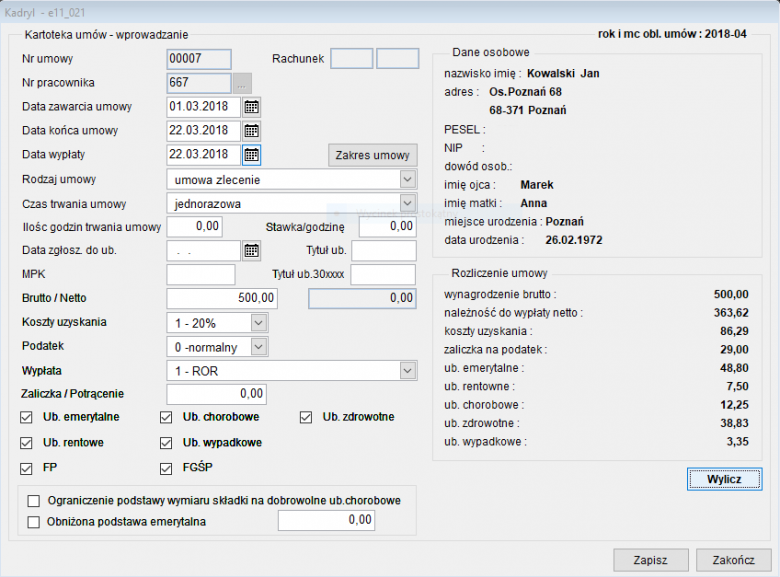Click the Zakończ button
Screen dimensions: 780x577
click(x=733, y=560)
